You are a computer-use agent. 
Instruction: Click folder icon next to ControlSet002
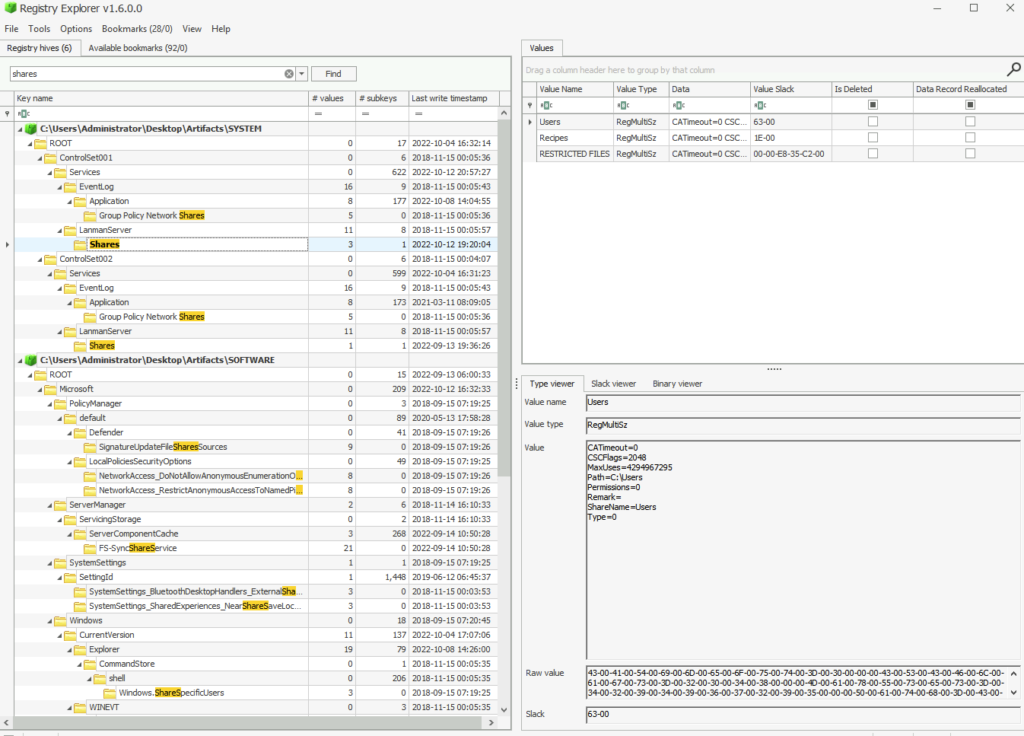tap(50, 259)
